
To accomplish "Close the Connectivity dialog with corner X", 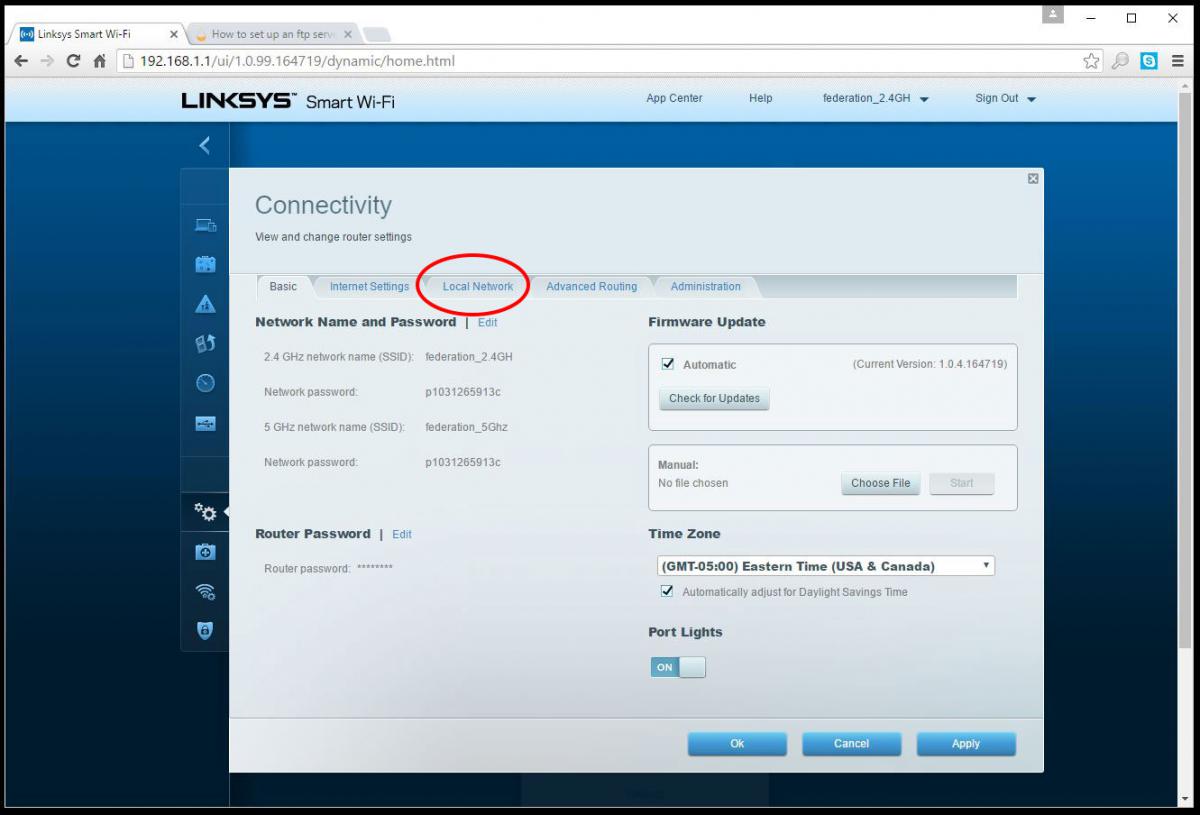I will [1033, 178].
